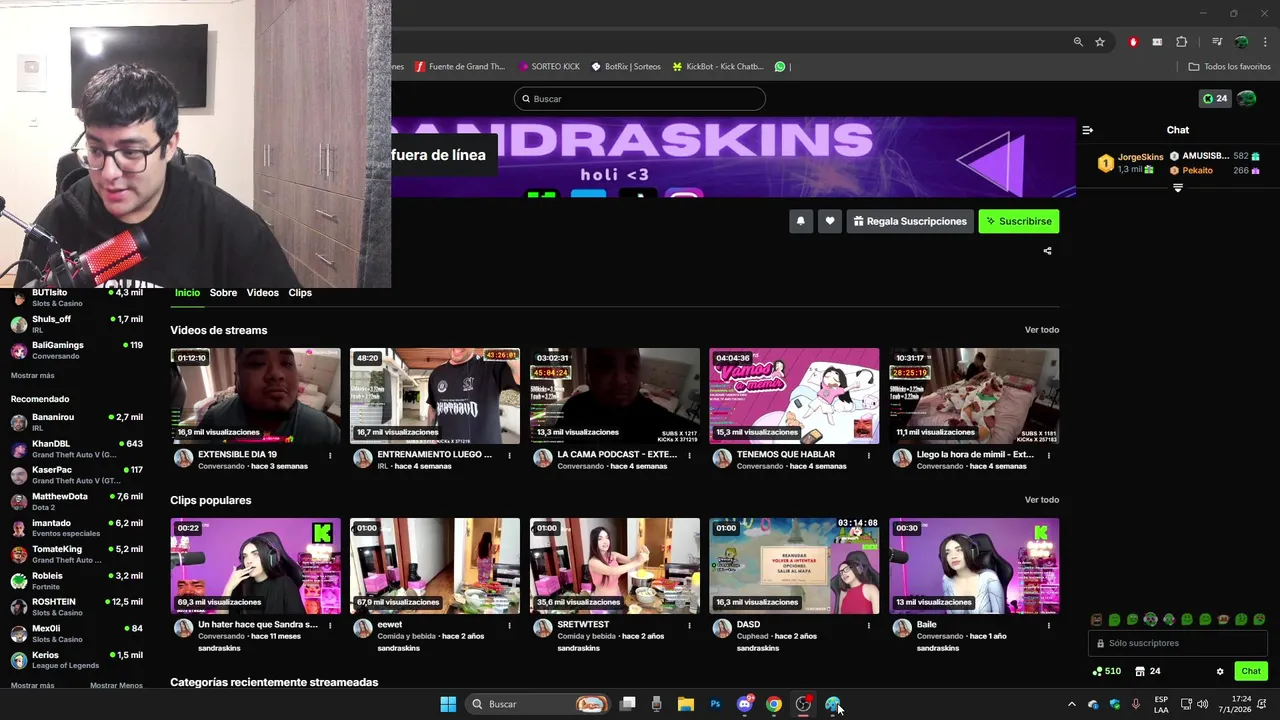Toggle the microphone tray icon
The height and width of the screenshot is (720, 1280).
(x=1136, y=704)
